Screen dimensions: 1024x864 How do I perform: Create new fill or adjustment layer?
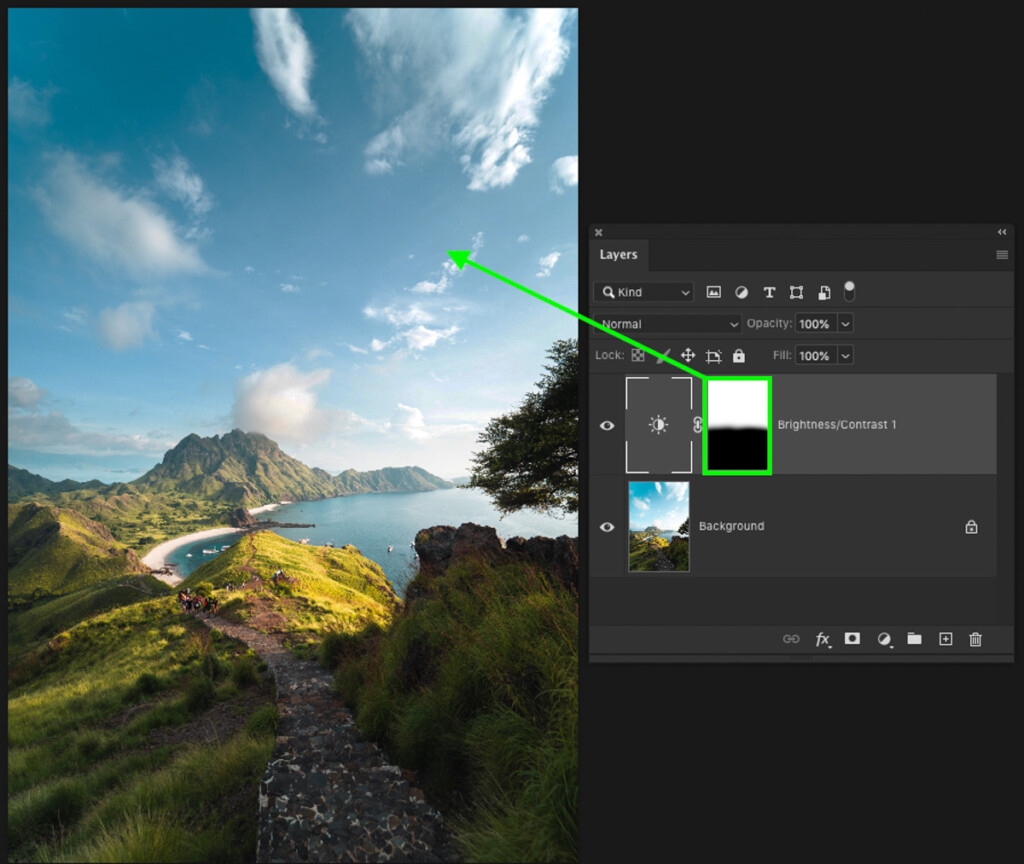(x=884, y=639)
